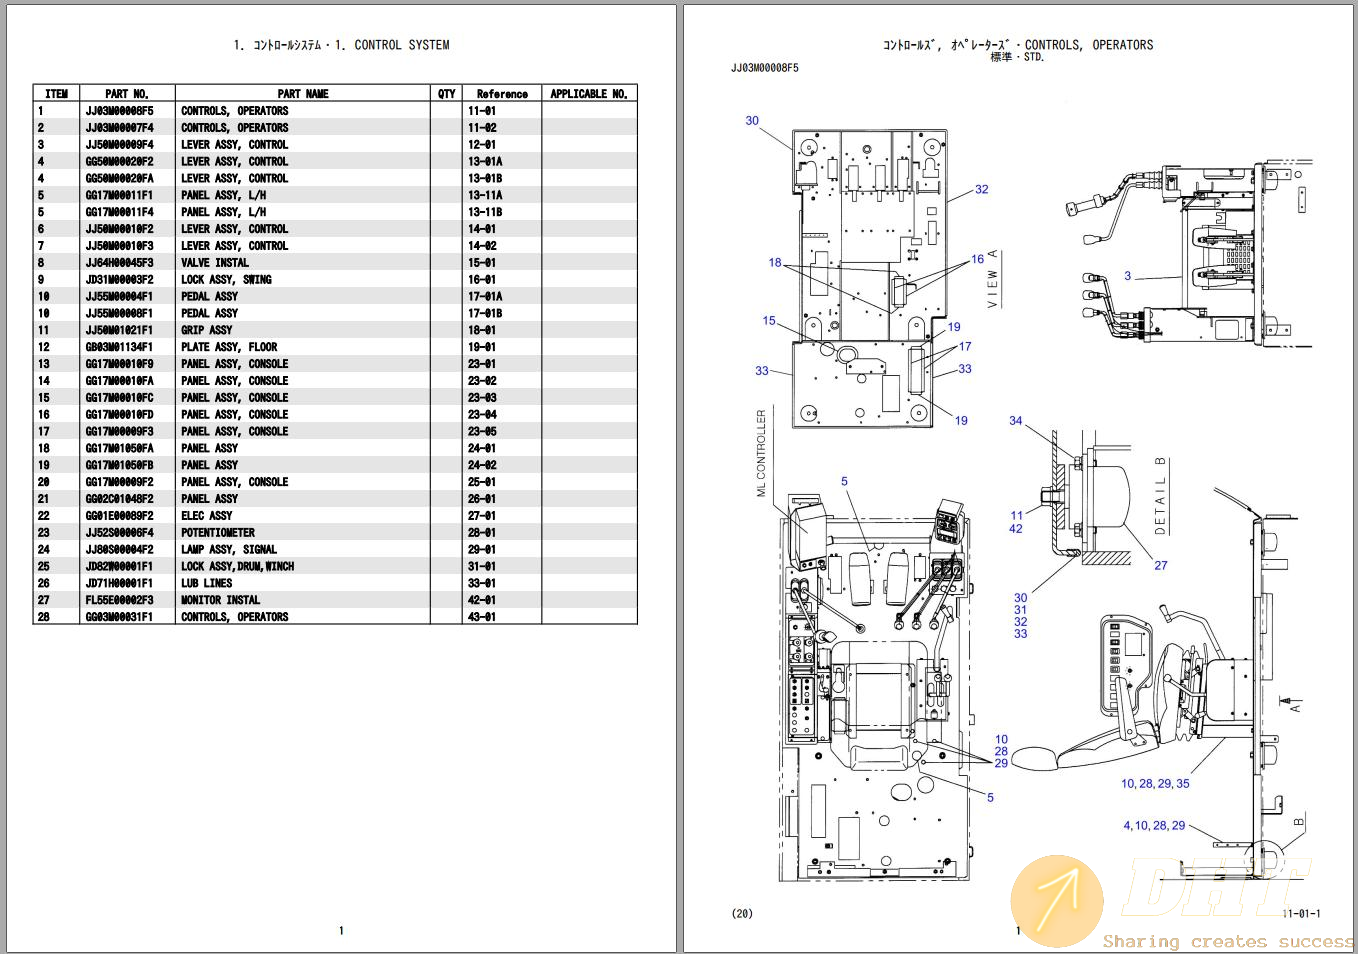Click reference 14-02
1358x954 pixels.
pyautogui.click(x=482, y=246)
